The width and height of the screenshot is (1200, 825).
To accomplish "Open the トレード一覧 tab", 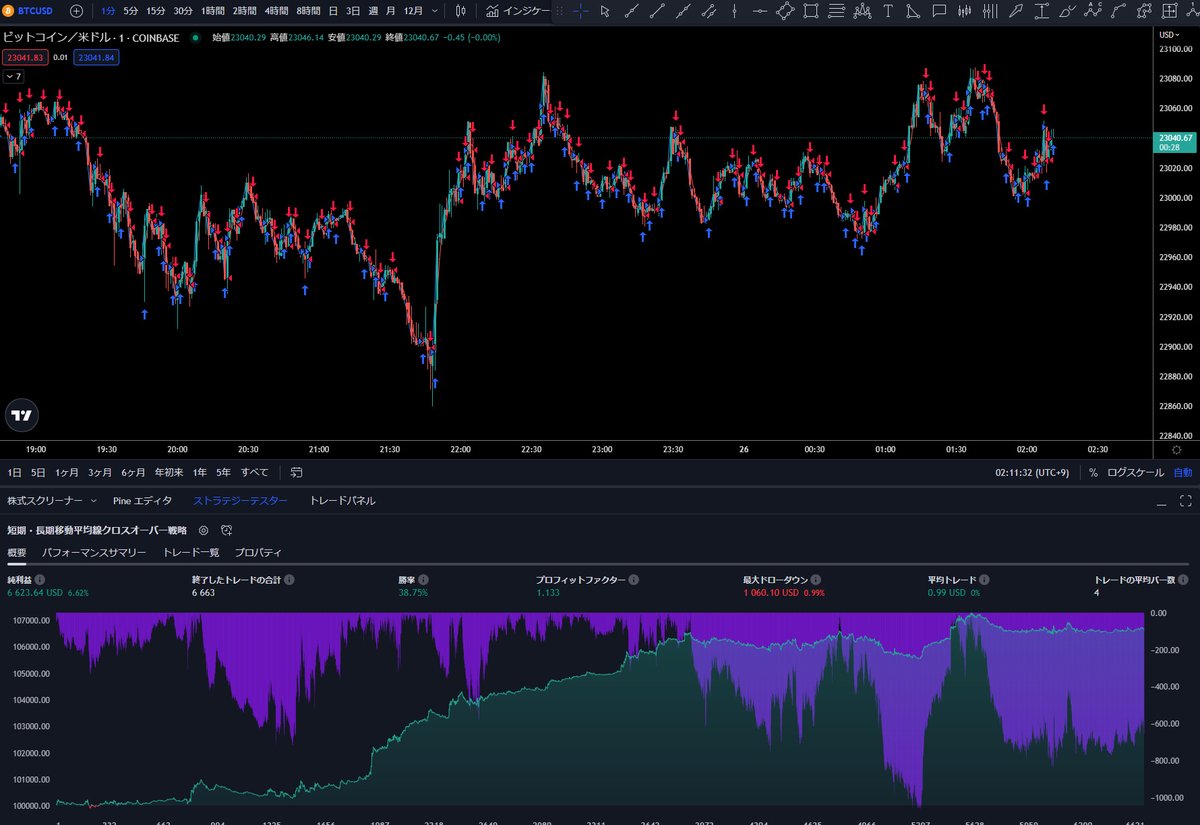I will tap(189, 551).
